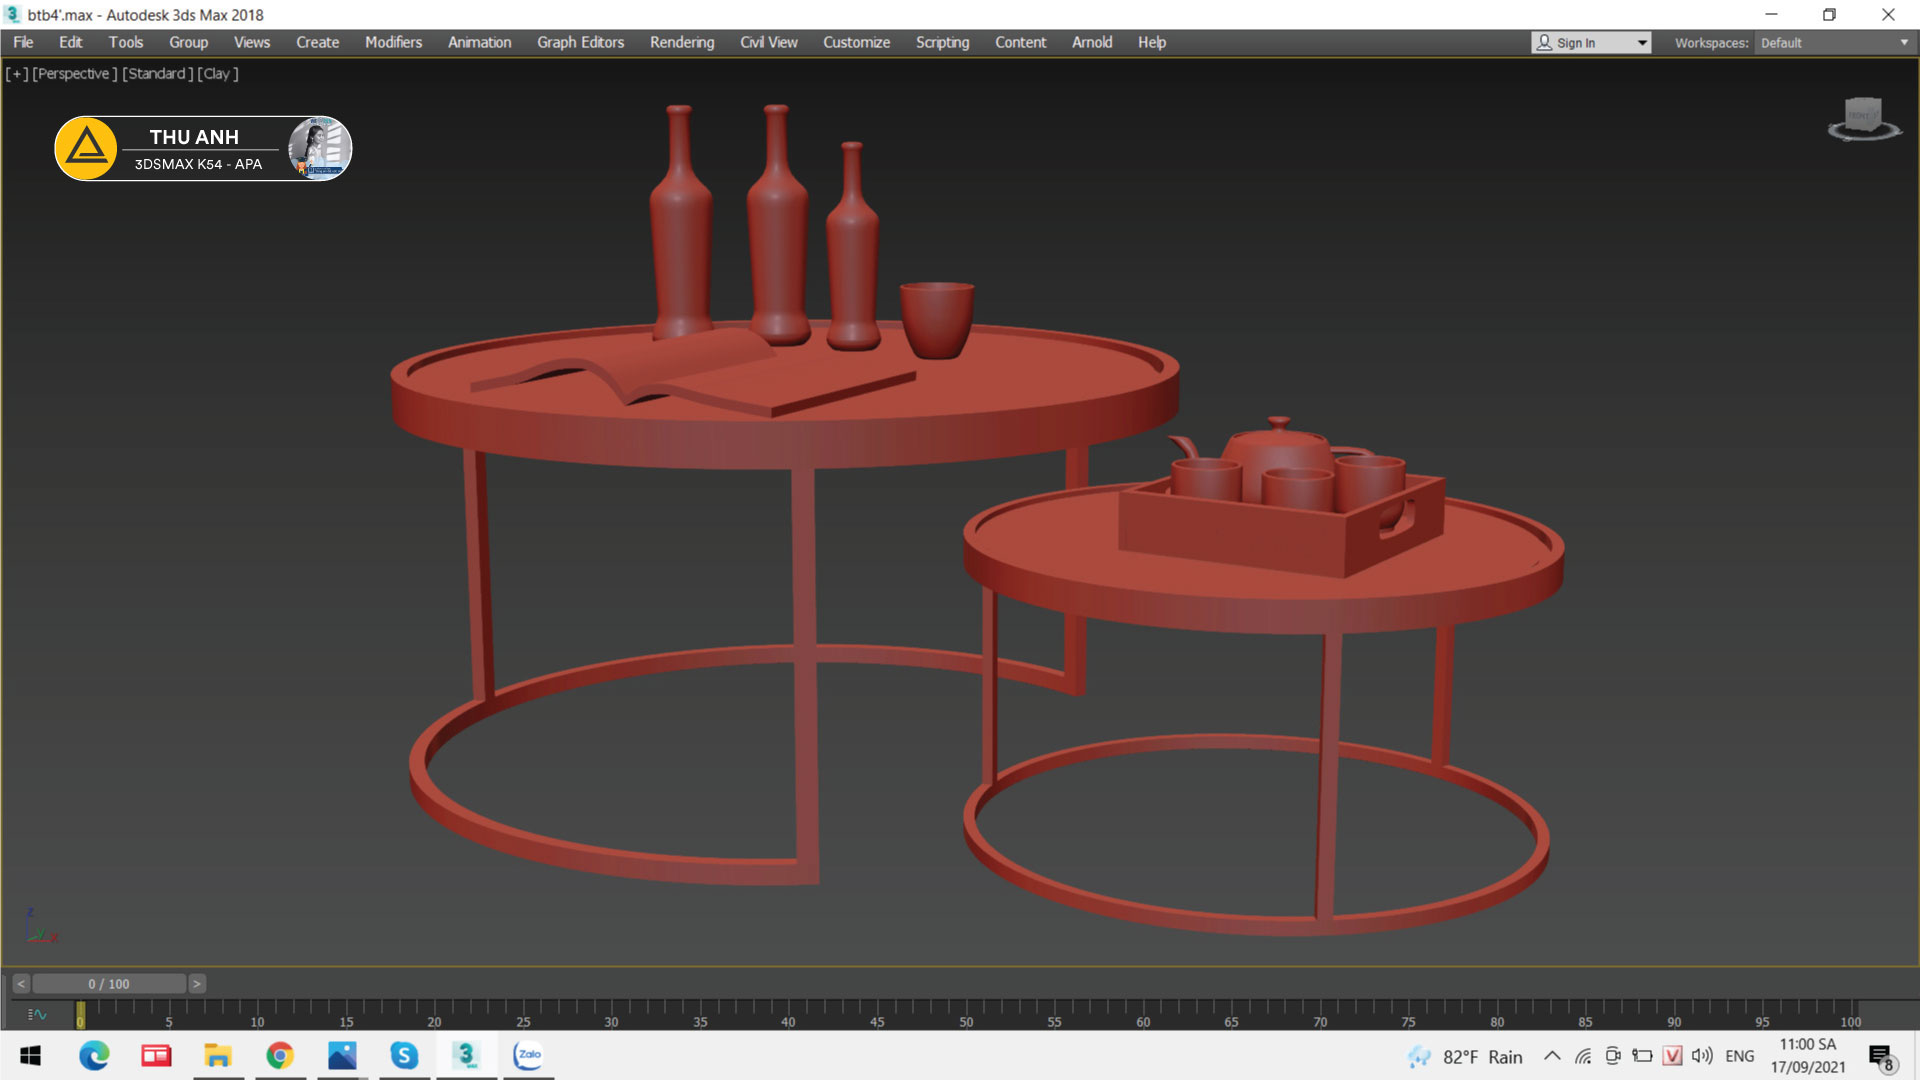Show hidden system tray icons chevron
1920x1080 pixels.
(x=1552, y=1056)
